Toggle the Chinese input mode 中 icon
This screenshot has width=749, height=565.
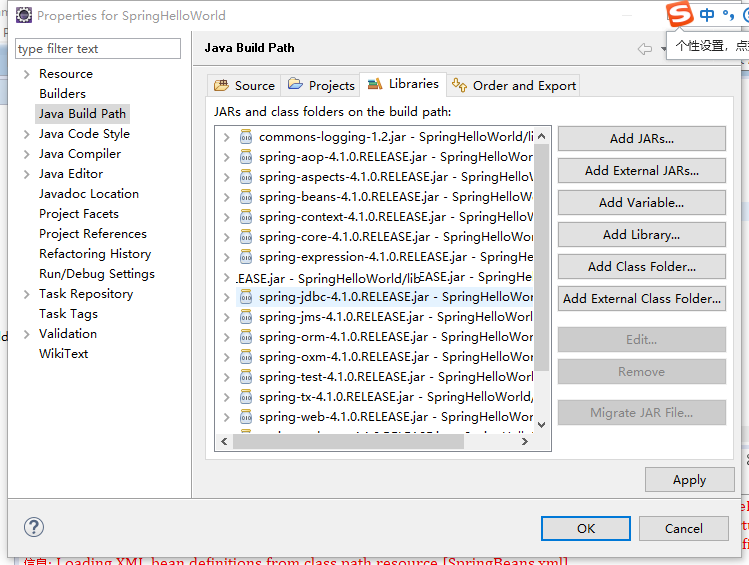click(707, 15)
